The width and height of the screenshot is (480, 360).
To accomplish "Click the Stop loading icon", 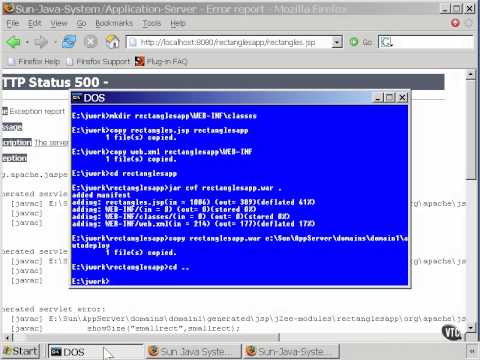I will click(x=91, y=42).
